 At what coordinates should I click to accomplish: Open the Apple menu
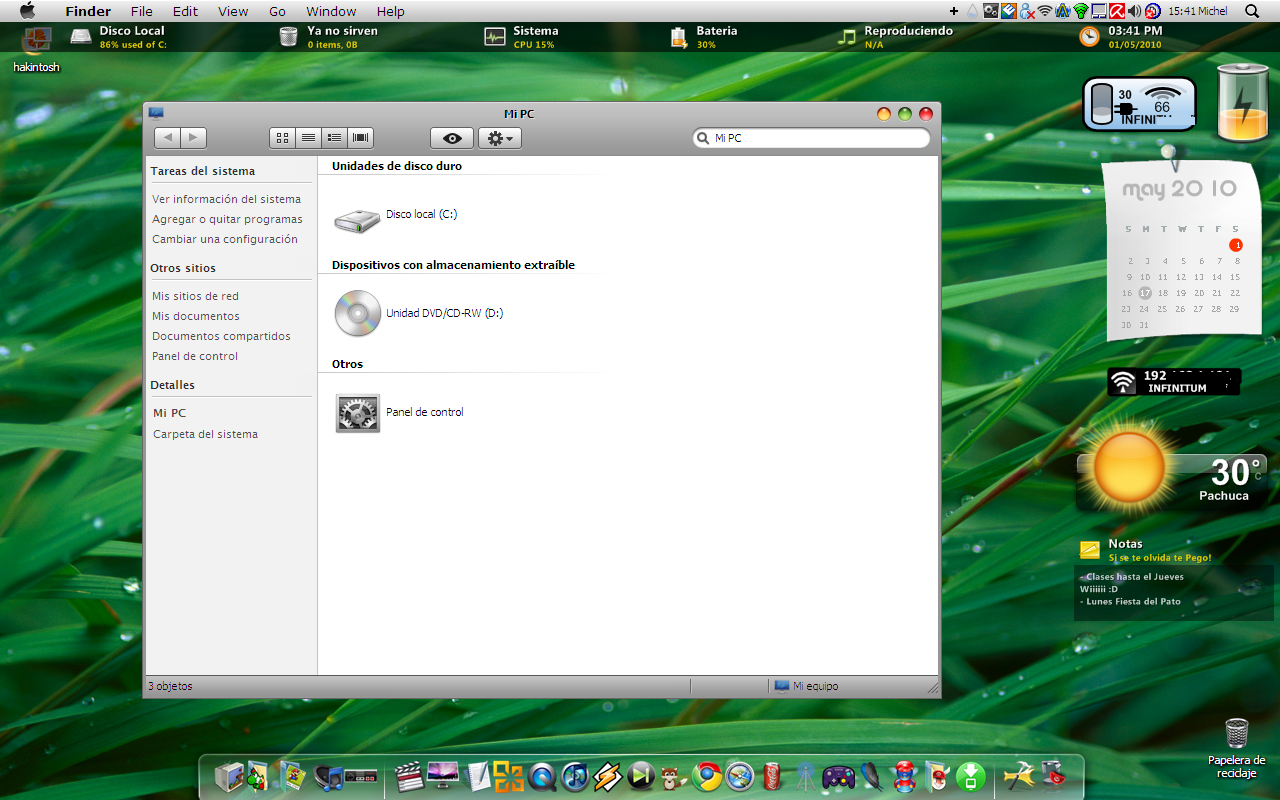click(x=27, y=11)
